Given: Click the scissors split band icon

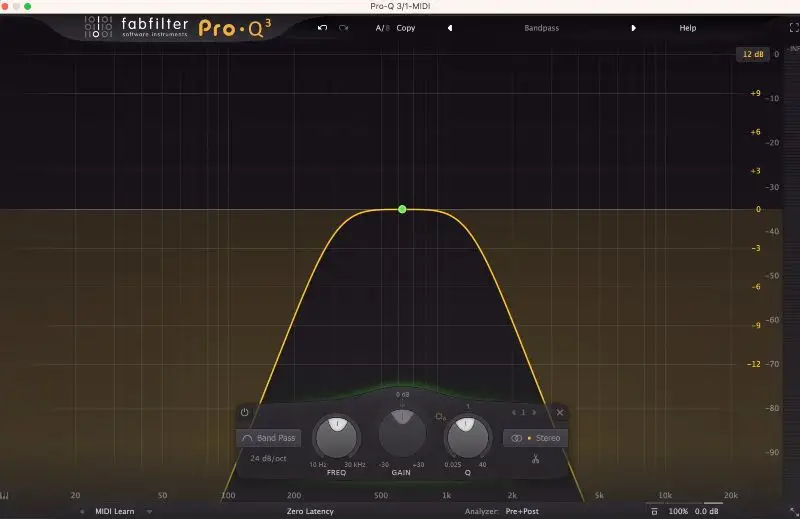Looking at the screenshot, I should pos(535,460).
